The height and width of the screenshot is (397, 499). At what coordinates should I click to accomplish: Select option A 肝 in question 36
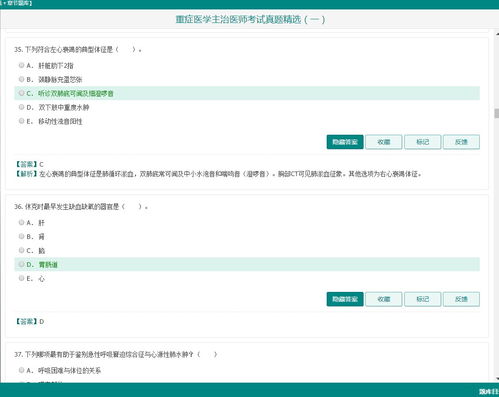coord(21,222)
